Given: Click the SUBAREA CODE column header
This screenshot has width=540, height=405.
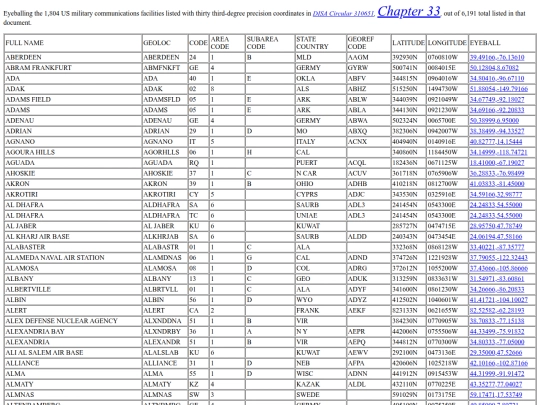Looking at the screenshot, I should 270,43.
